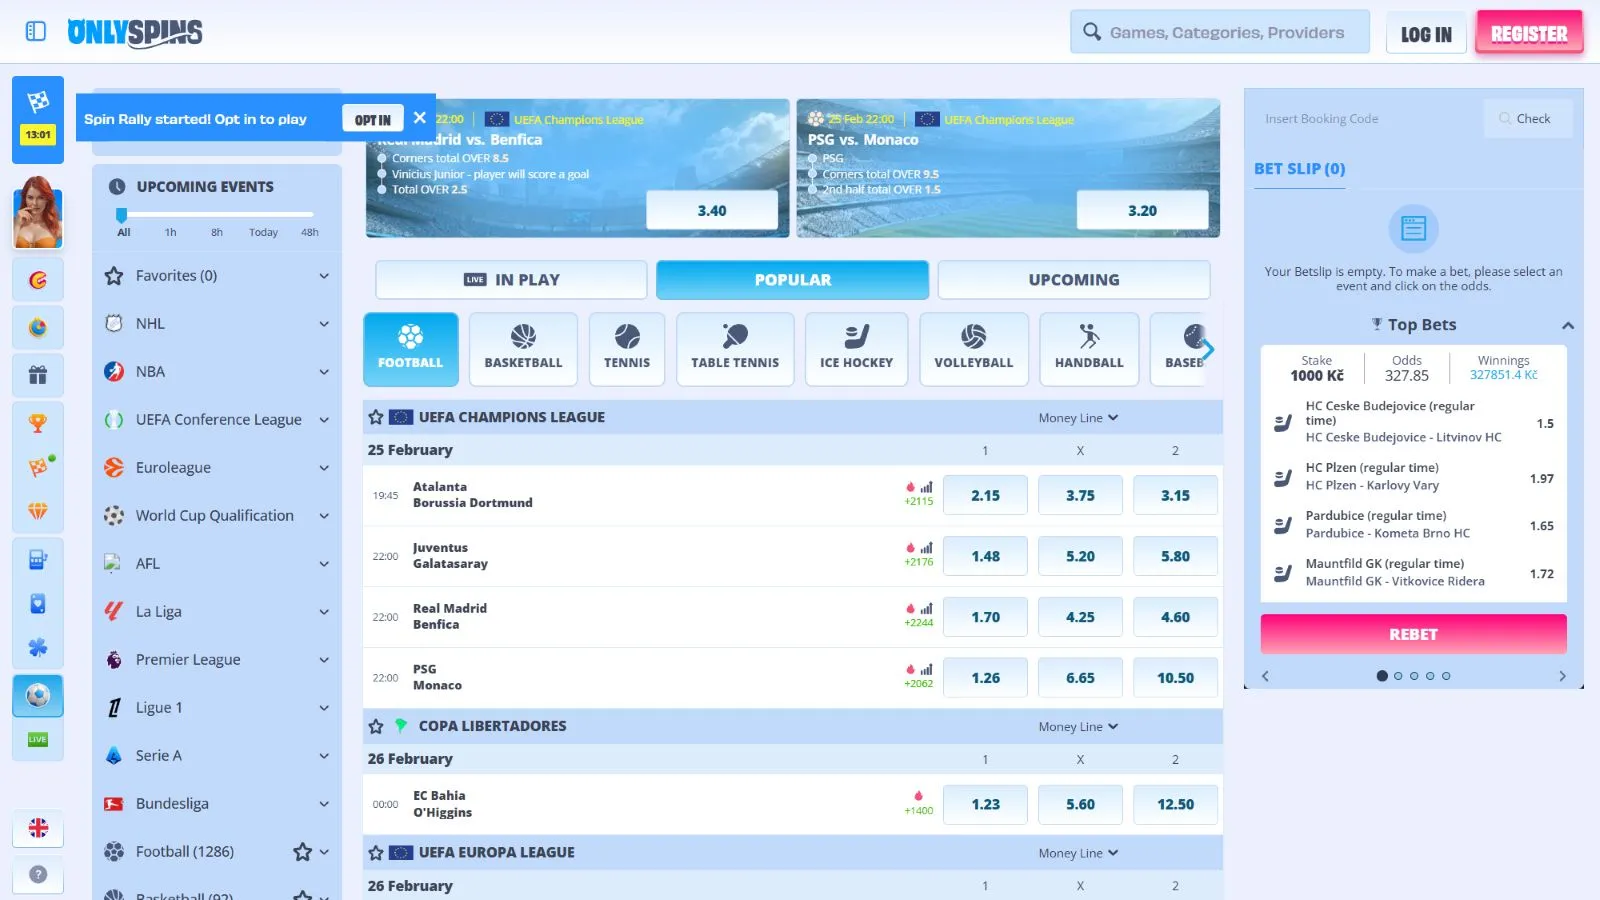Open Money Line dropdown for Champions League
Viewport: 1600px width, 900px height.
click(x=1077, y=418)
